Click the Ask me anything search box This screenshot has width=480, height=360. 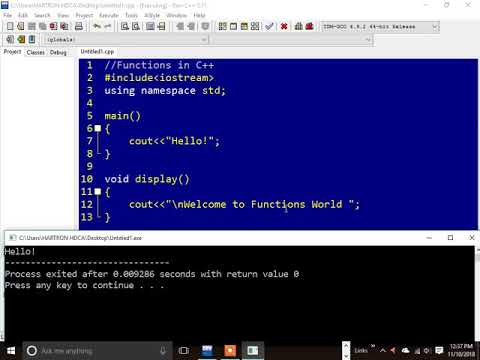pos(97,351)
